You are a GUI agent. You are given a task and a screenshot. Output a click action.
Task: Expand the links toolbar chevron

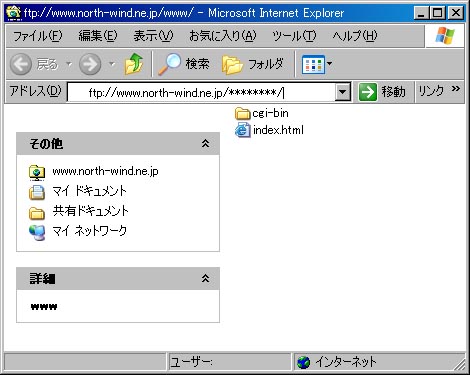[x=456, y=89]
